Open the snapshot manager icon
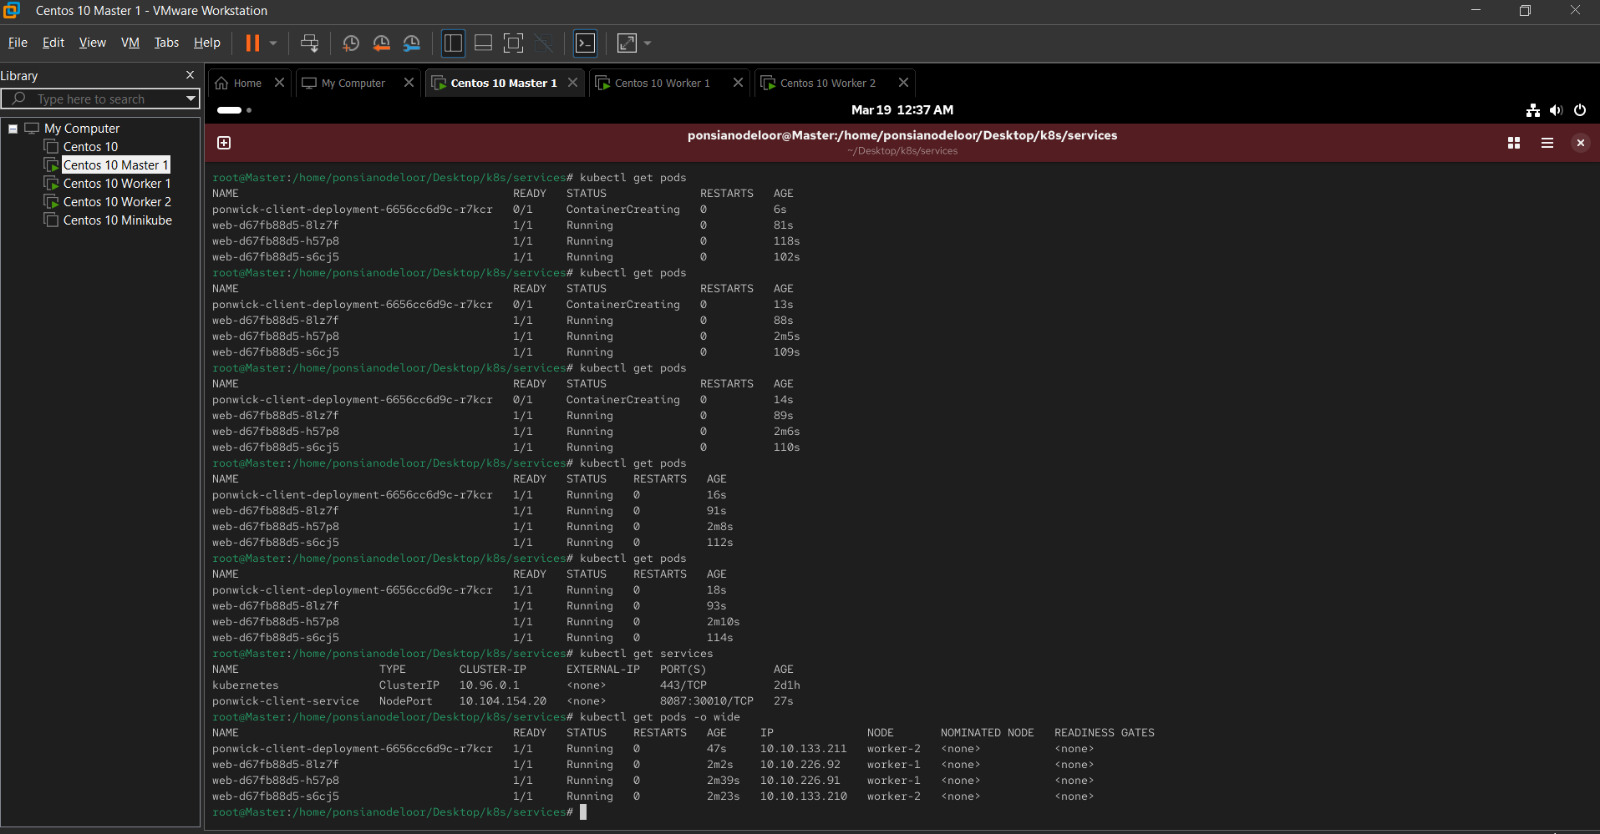Viewport: 1600px width, 834px height. click(412, 43)
